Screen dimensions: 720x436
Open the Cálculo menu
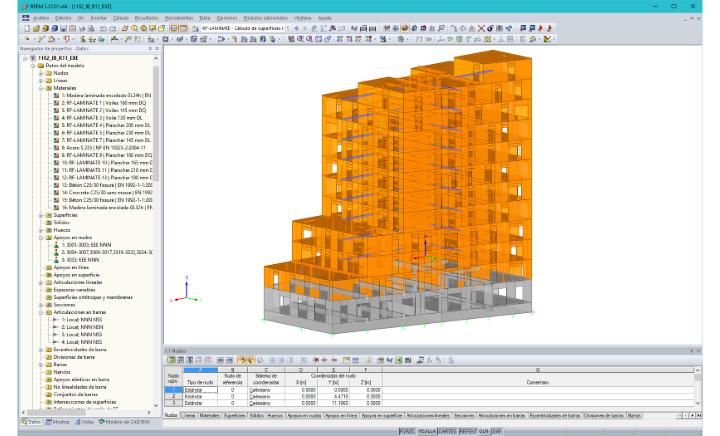[x=121, y=18]
